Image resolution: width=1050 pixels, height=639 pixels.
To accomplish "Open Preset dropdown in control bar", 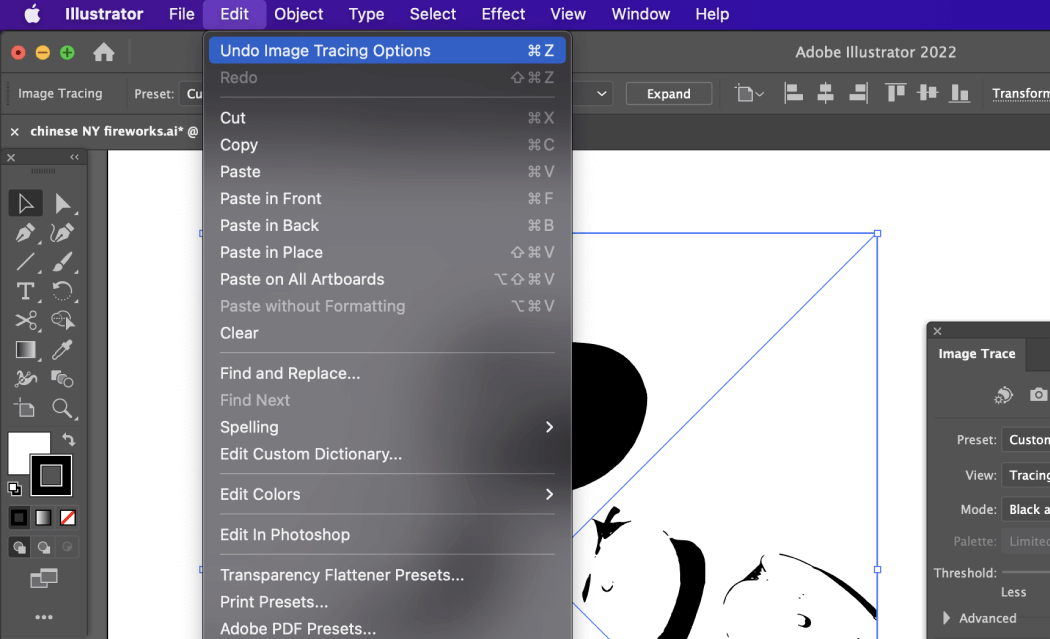I will click(192, 94).
